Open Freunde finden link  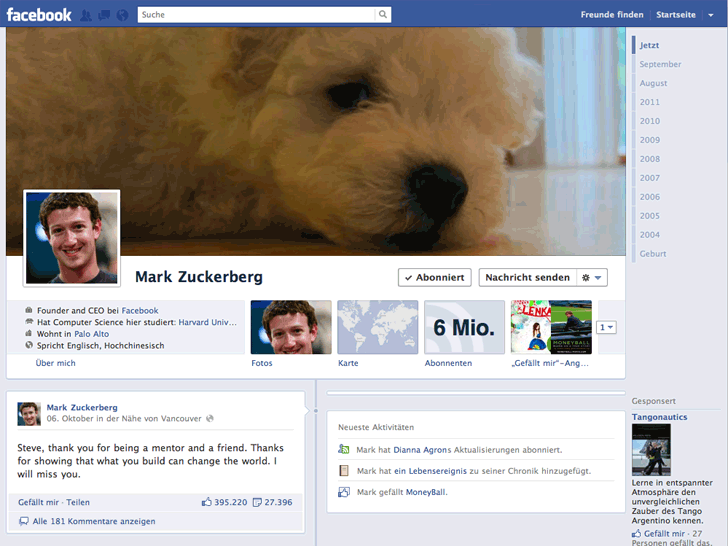click(612, 14)
